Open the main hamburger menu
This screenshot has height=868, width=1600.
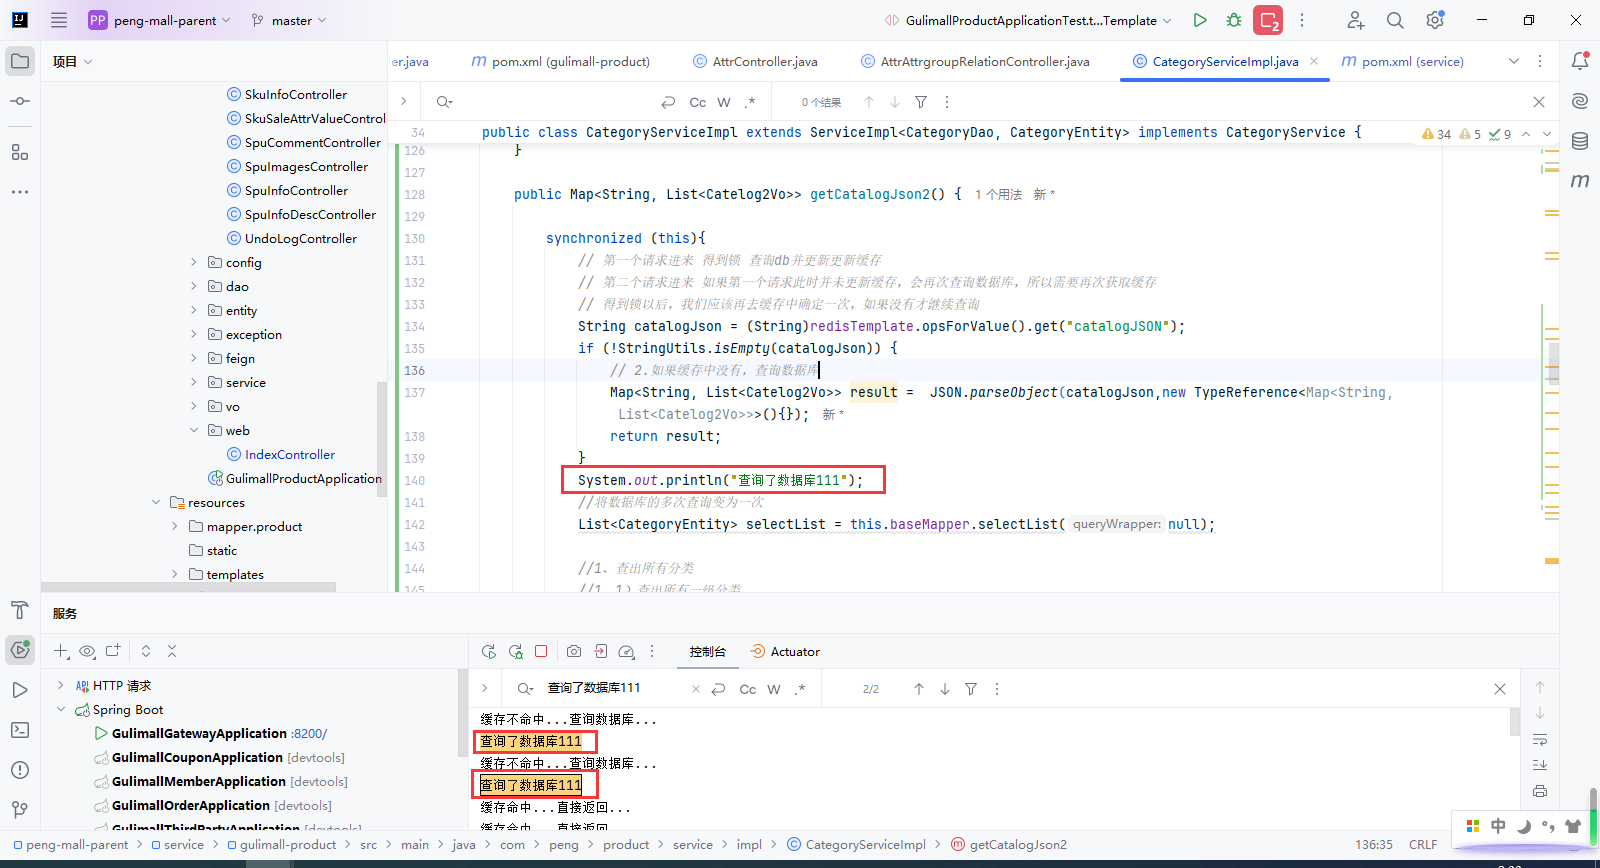59,20
